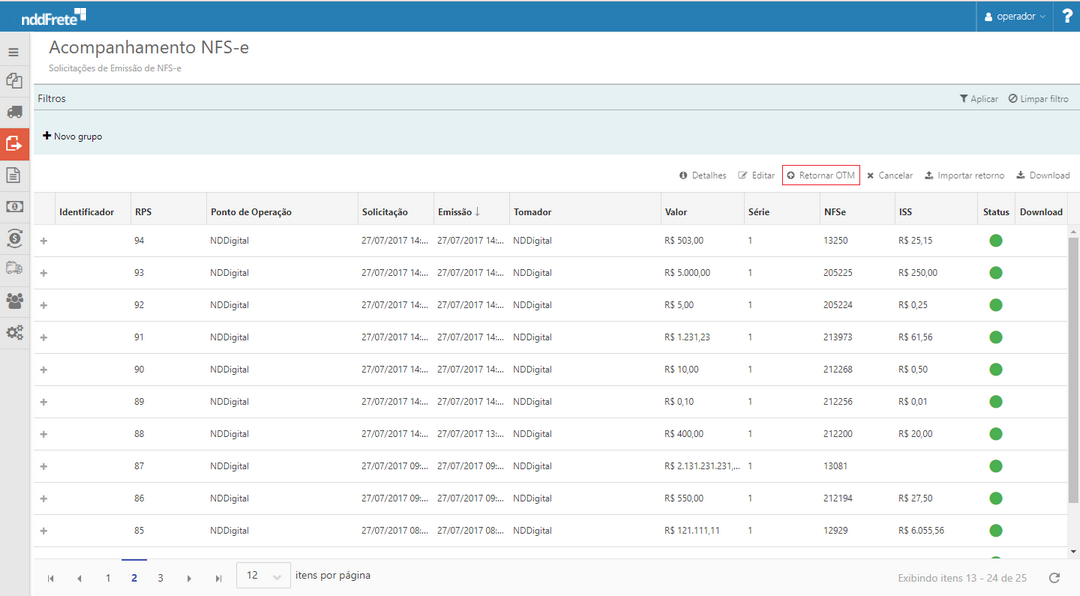Expand the row for RPS 93
Viewport: 1080px width, 596px height.
43,273
